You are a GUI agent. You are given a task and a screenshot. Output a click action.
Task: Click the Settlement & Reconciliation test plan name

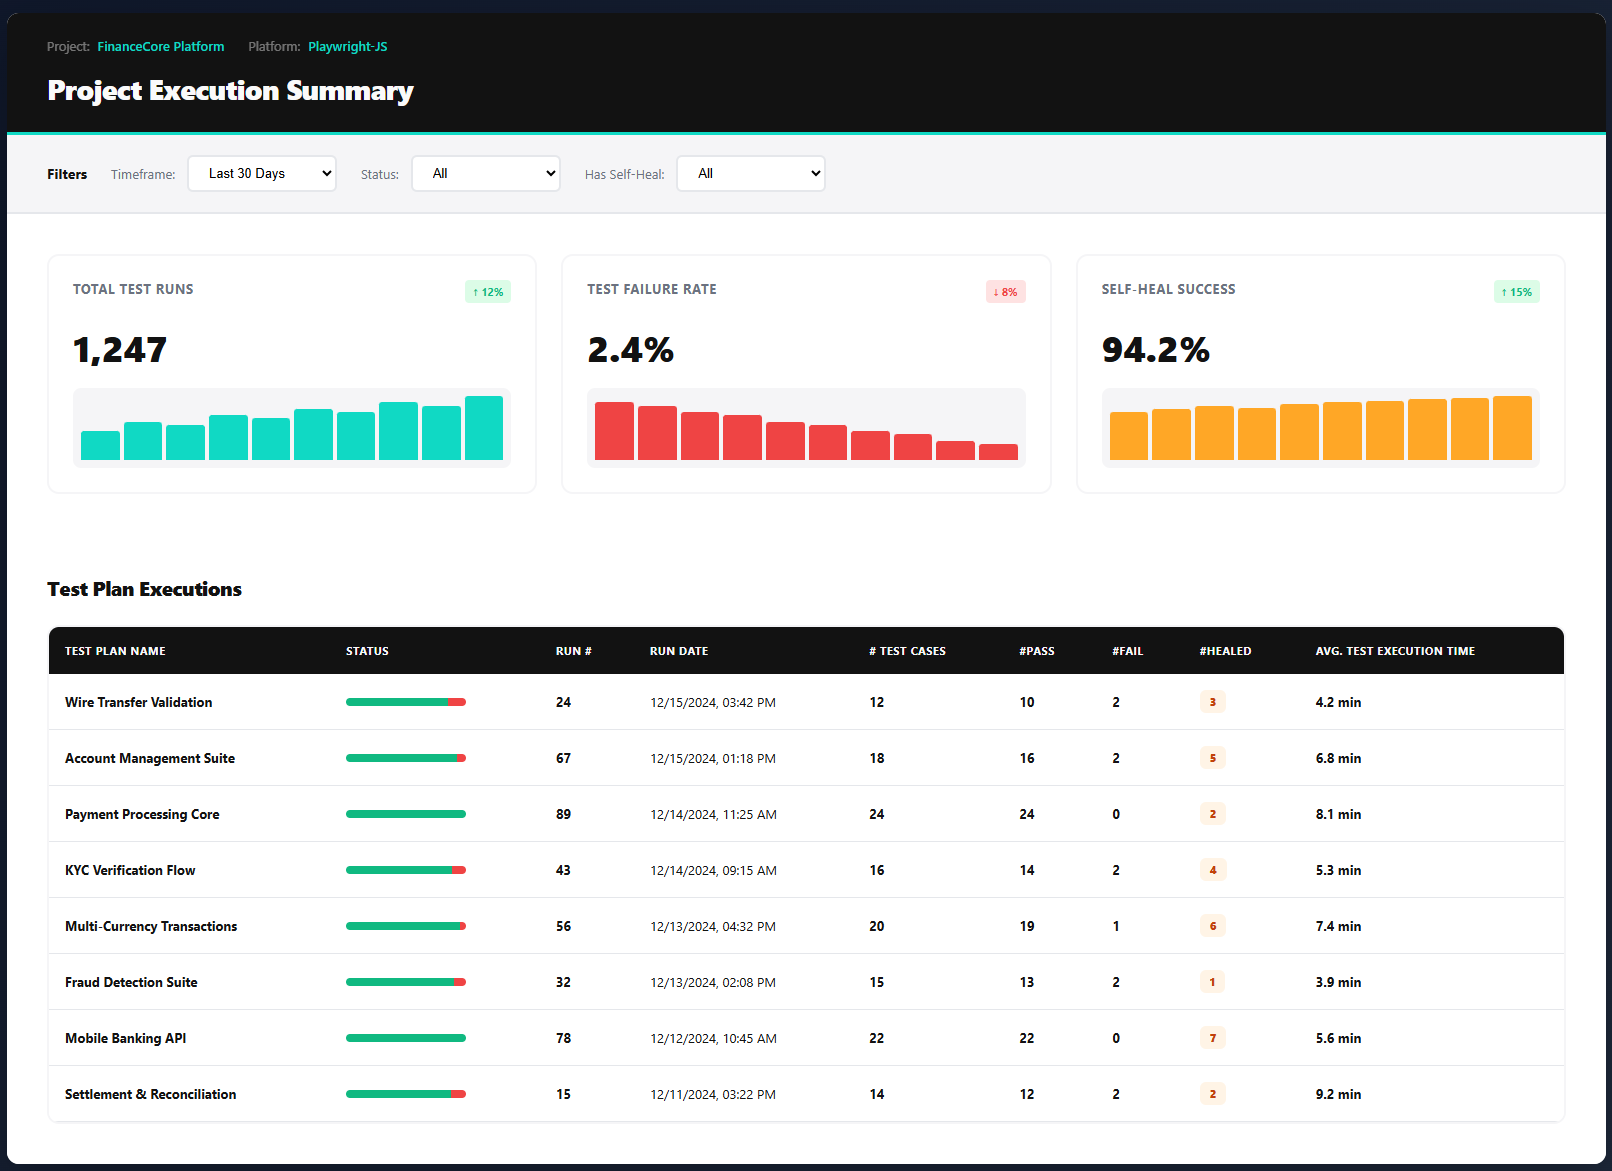[x=150, y=1094]
